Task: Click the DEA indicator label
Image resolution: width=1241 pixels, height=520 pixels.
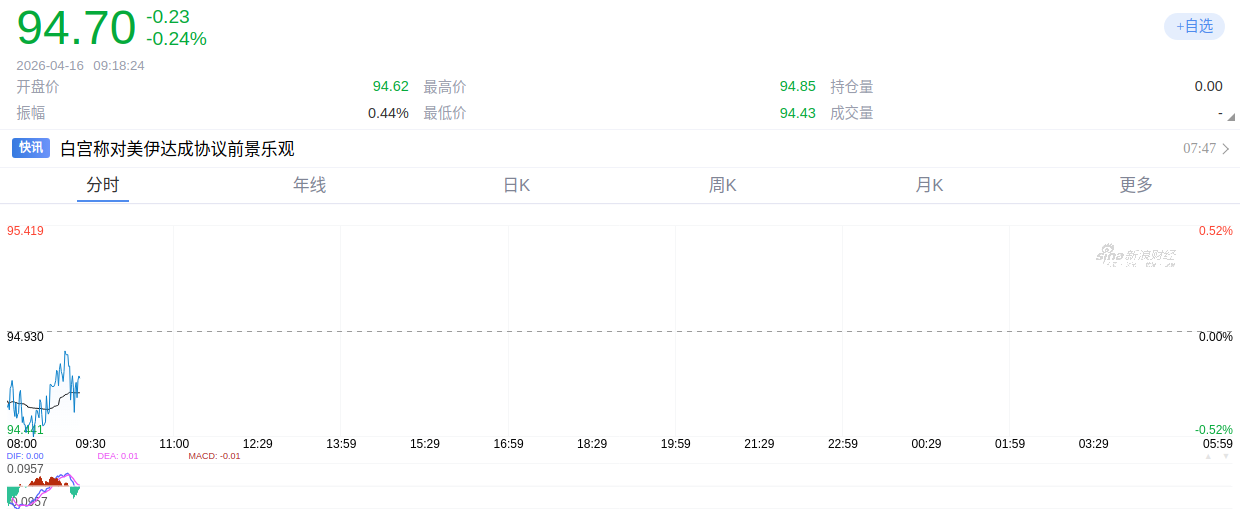Action: (x=118, y=456)
